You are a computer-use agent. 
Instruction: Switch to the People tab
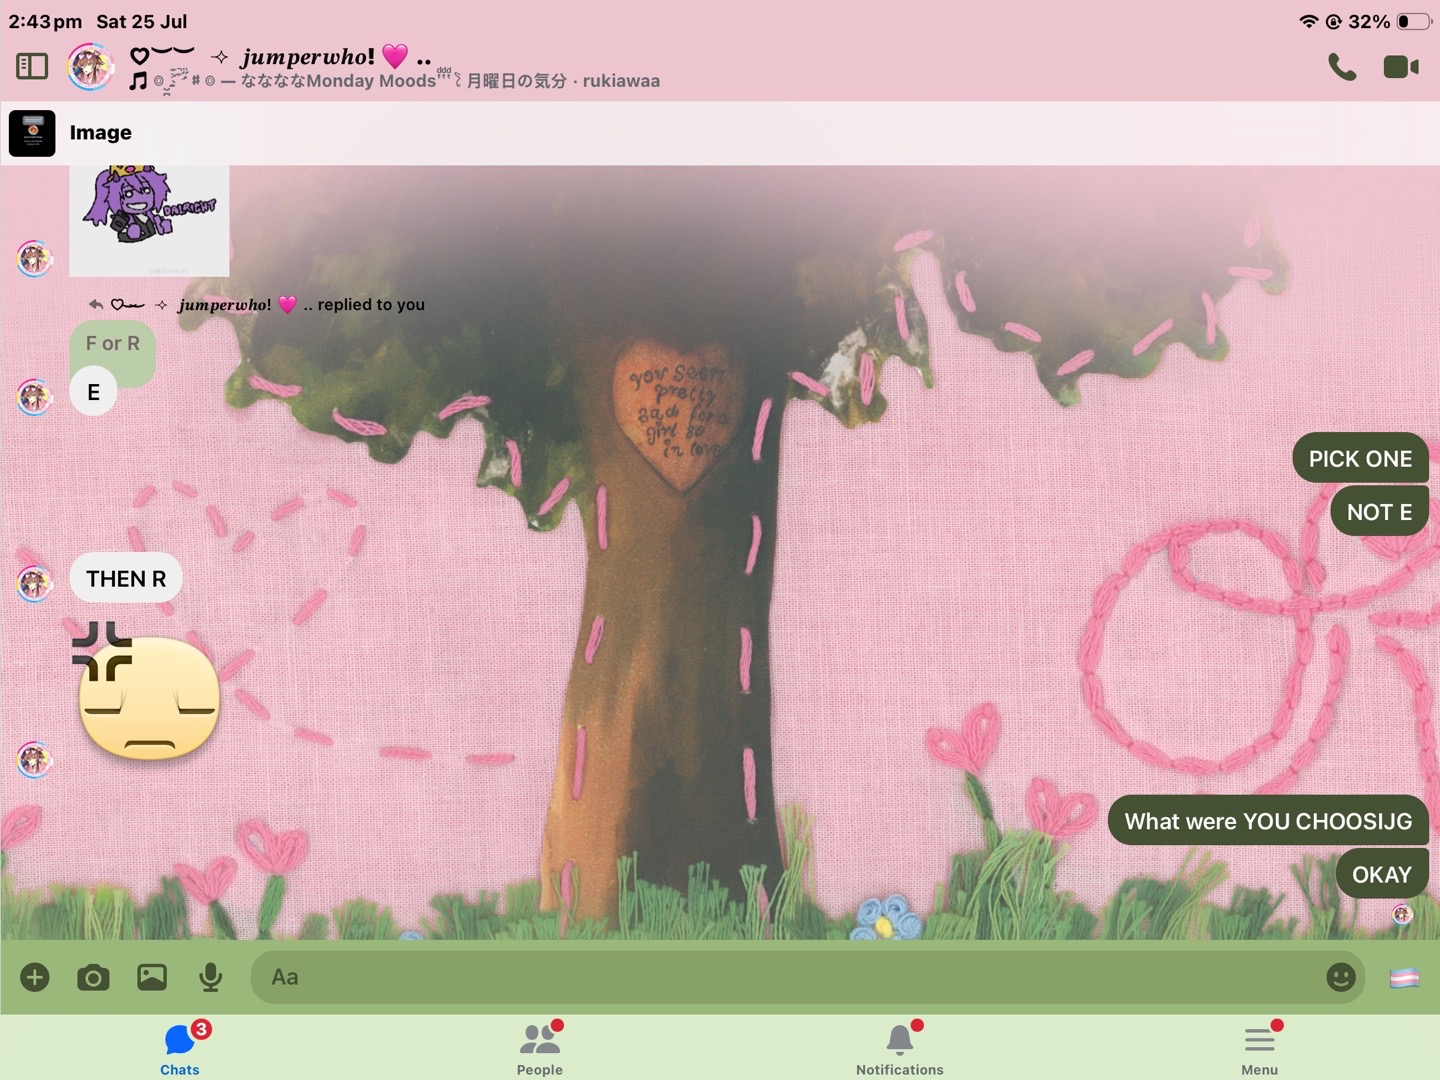pyautogui.click(x=540, y=1048)
